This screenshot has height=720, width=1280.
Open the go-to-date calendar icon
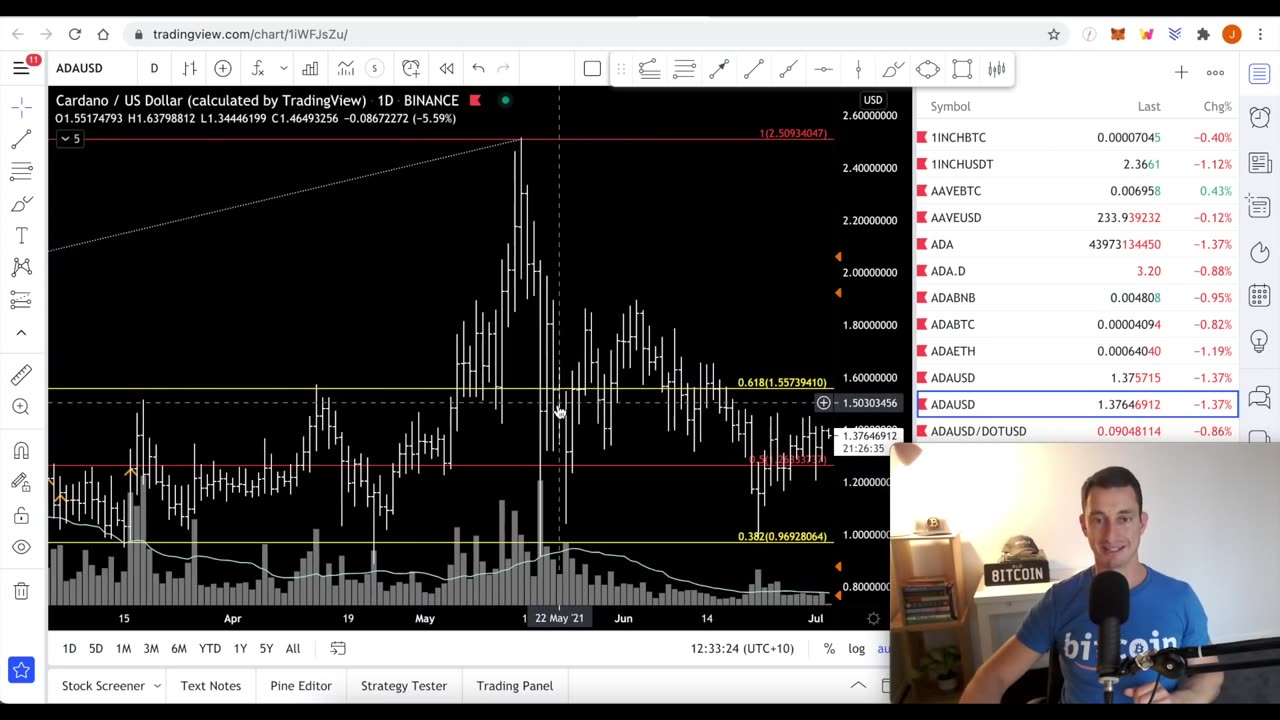[338, 649]
